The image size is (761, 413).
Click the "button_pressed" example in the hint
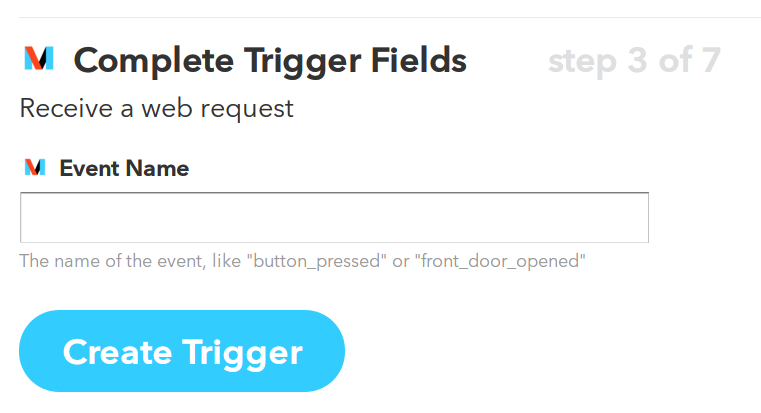coord(318,262)
